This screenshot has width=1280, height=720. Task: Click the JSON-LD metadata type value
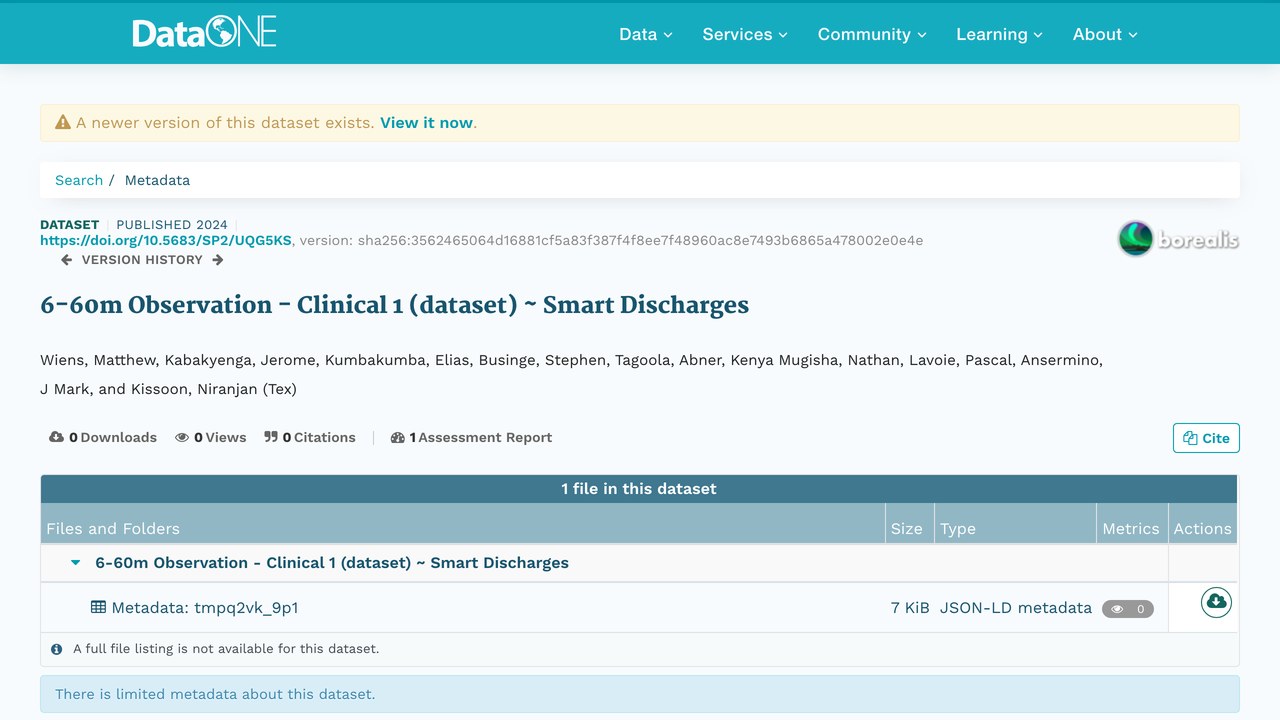coord(1016,607)
